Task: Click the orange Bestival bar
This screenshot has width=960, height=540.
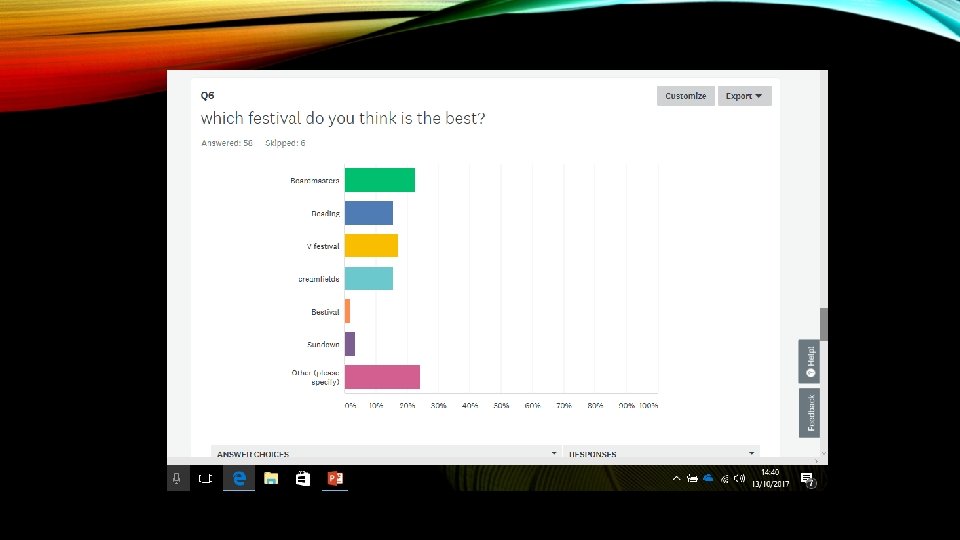Action: pos(347,311)
